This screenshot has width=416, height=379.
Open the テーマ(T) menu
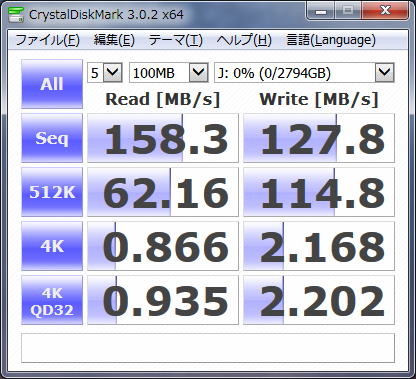175,40
